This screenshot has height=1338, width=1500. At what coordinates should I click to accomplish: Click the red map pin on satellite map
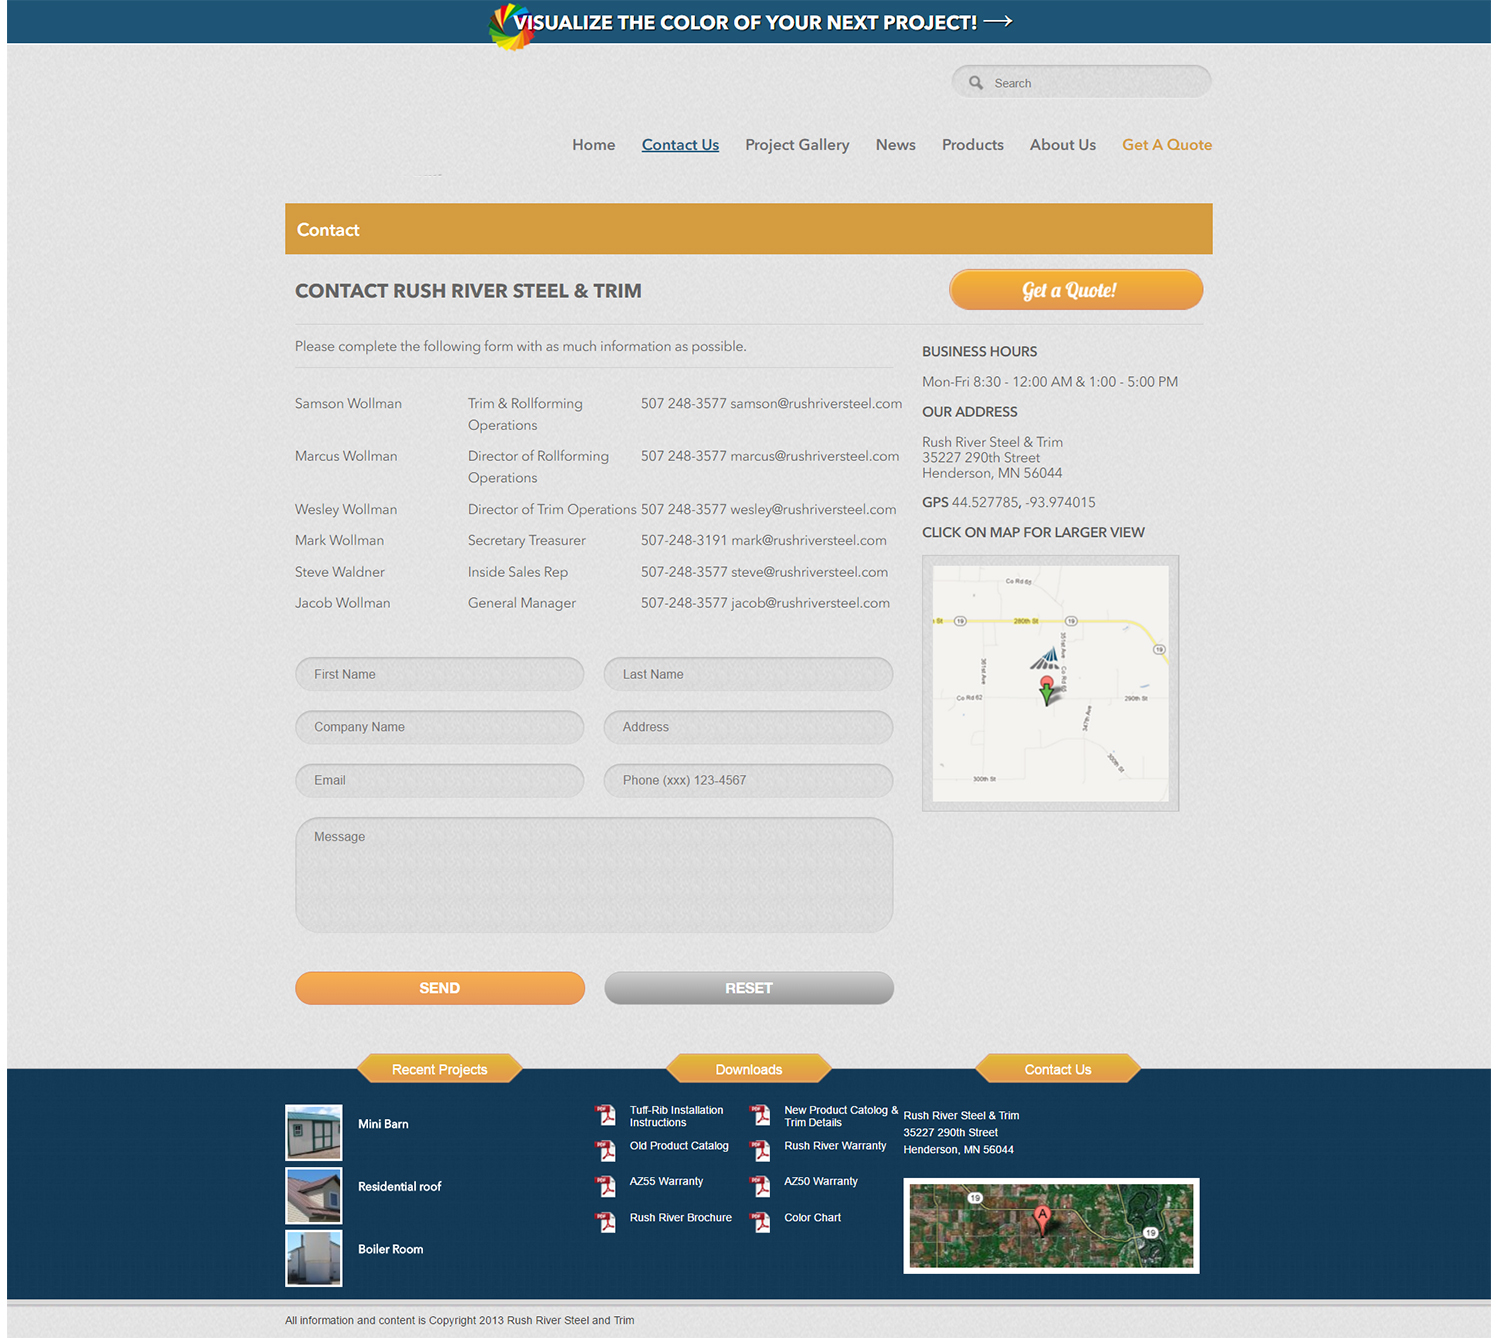tap(1042, 1219)
